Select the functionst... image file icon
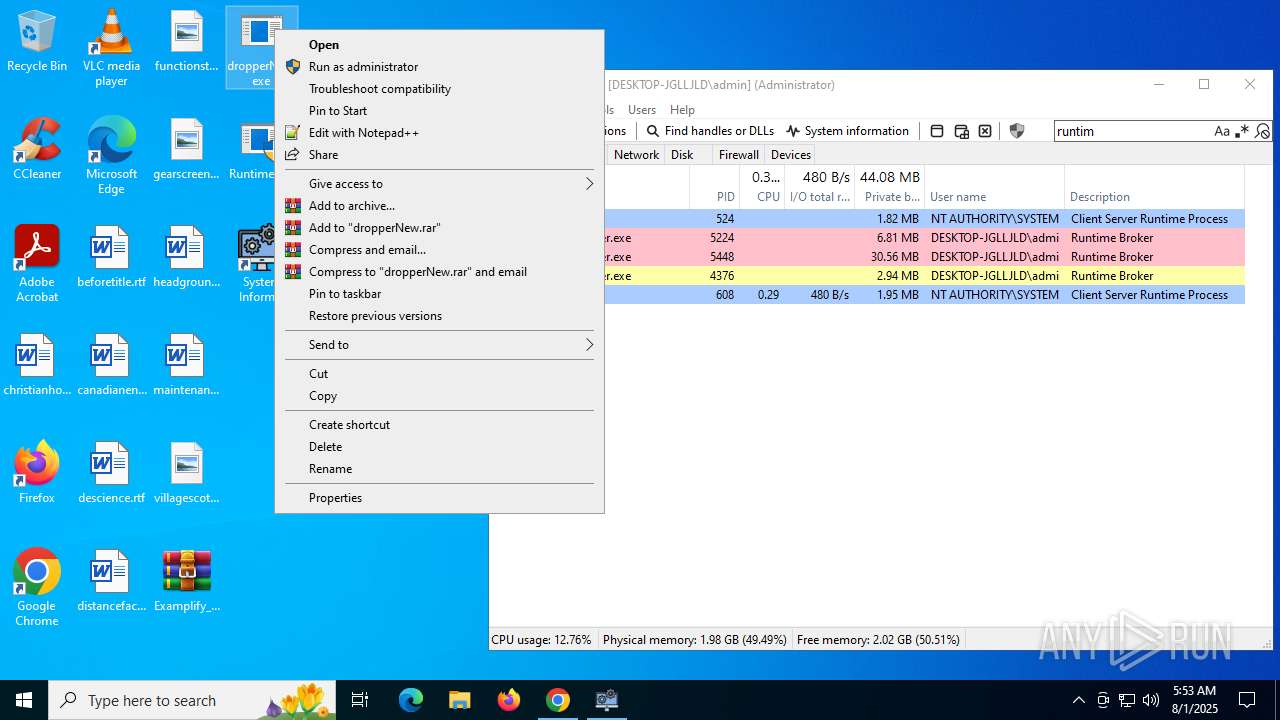Image resolution: width=1280 pixels, height=720 pixels. pos(187,42)
